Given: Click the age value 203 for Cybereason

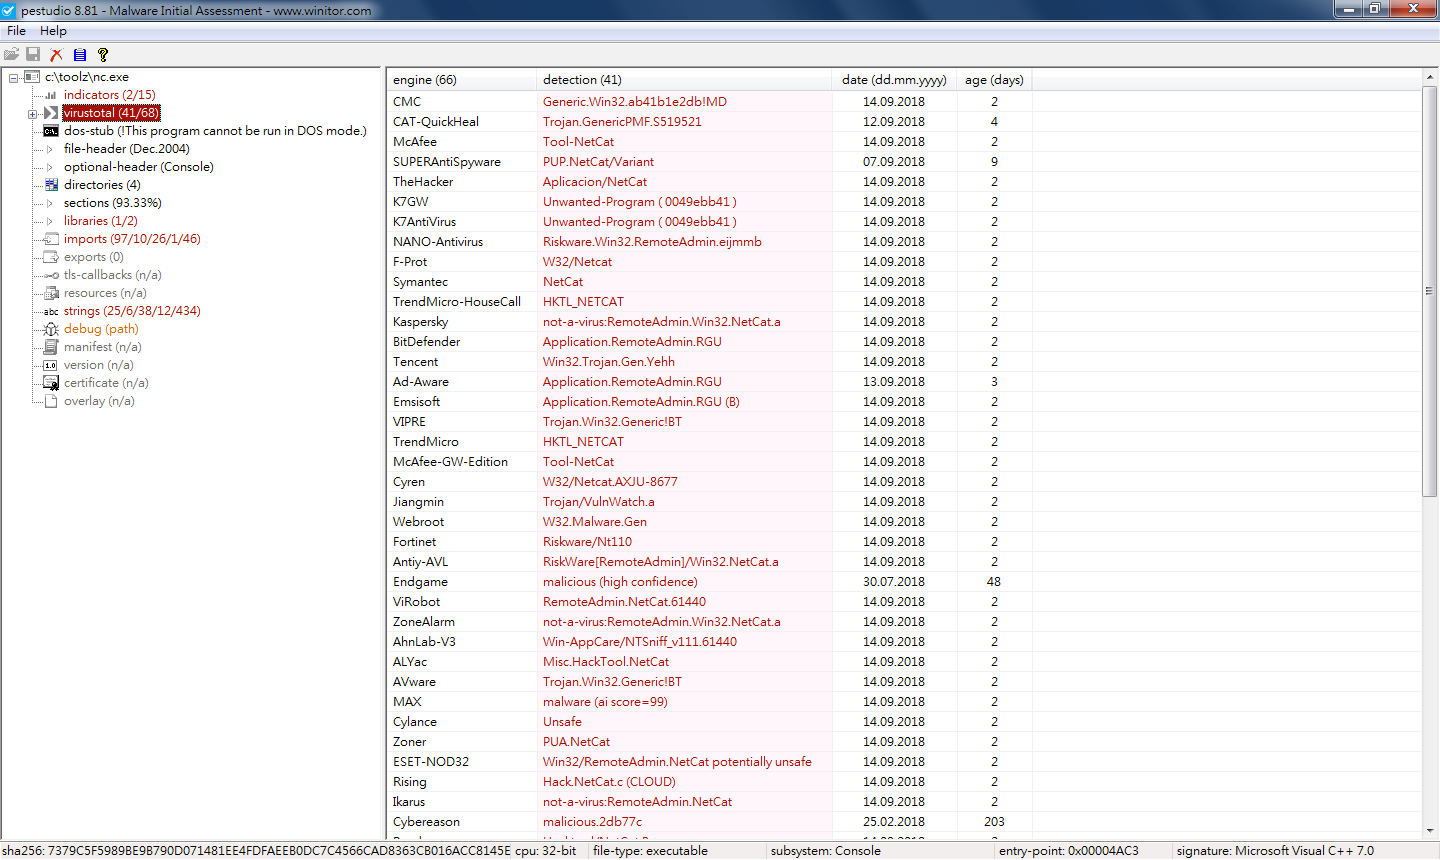Looking at the screenshot, I should click(x=994, y=822).
